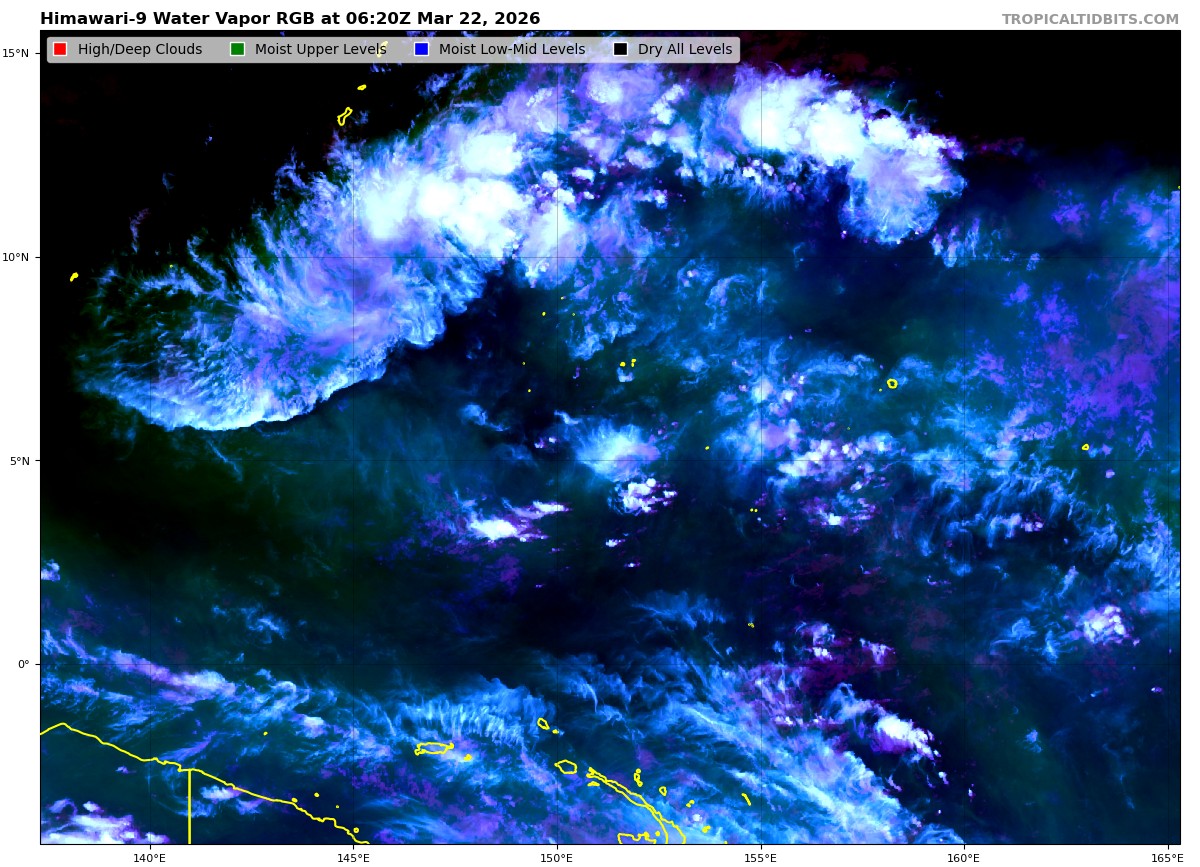Click the 140°E longitude axis label
The height and width of the screenshot is (867, 1200).
149,857
